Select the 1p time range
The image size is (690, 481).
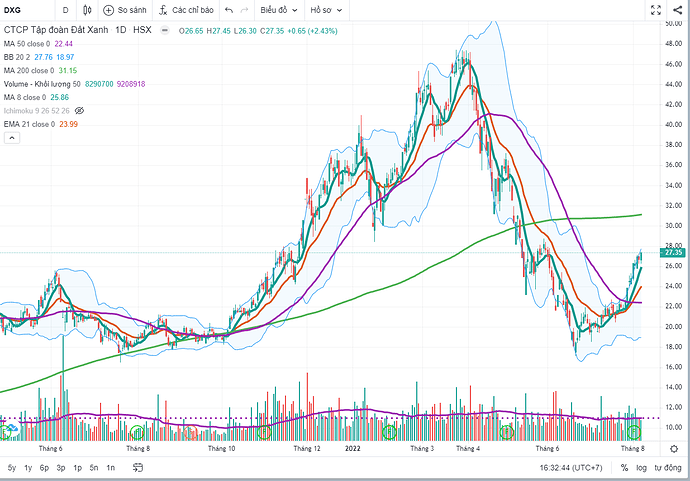click(77, 468)
